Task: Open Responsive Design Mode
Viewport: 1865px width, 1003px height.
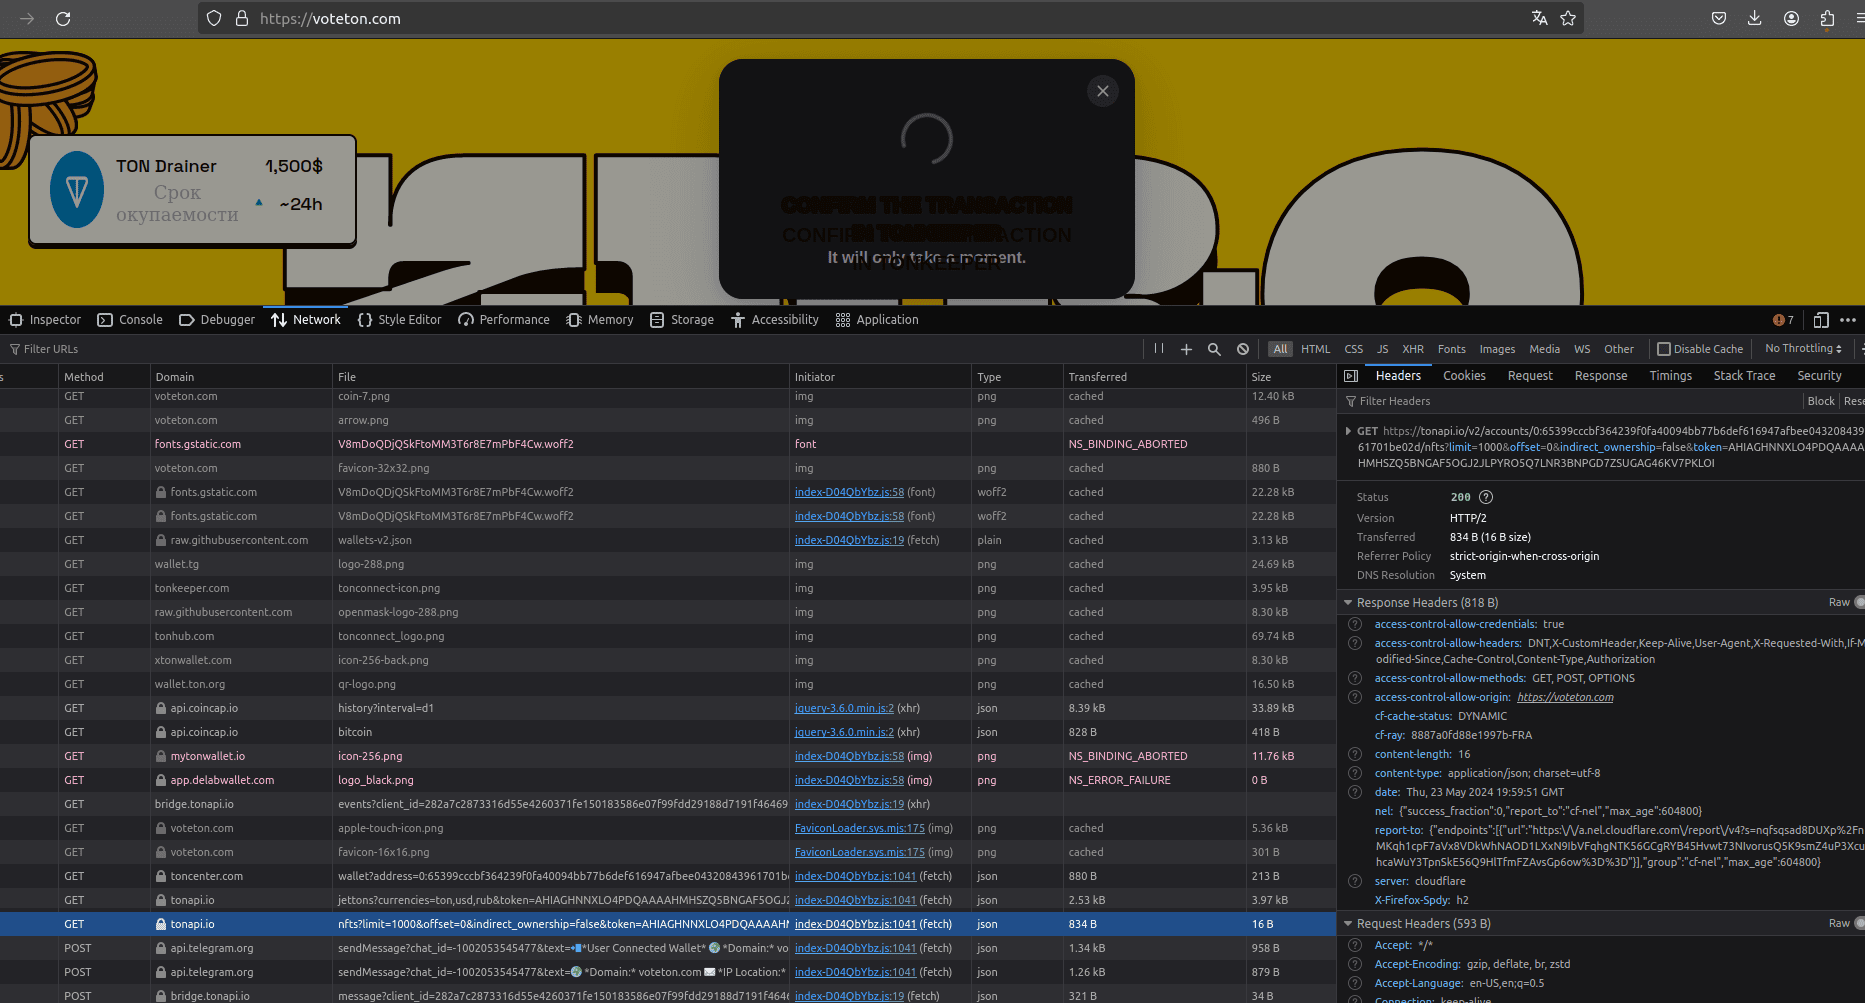Action: coord(1821,320)
